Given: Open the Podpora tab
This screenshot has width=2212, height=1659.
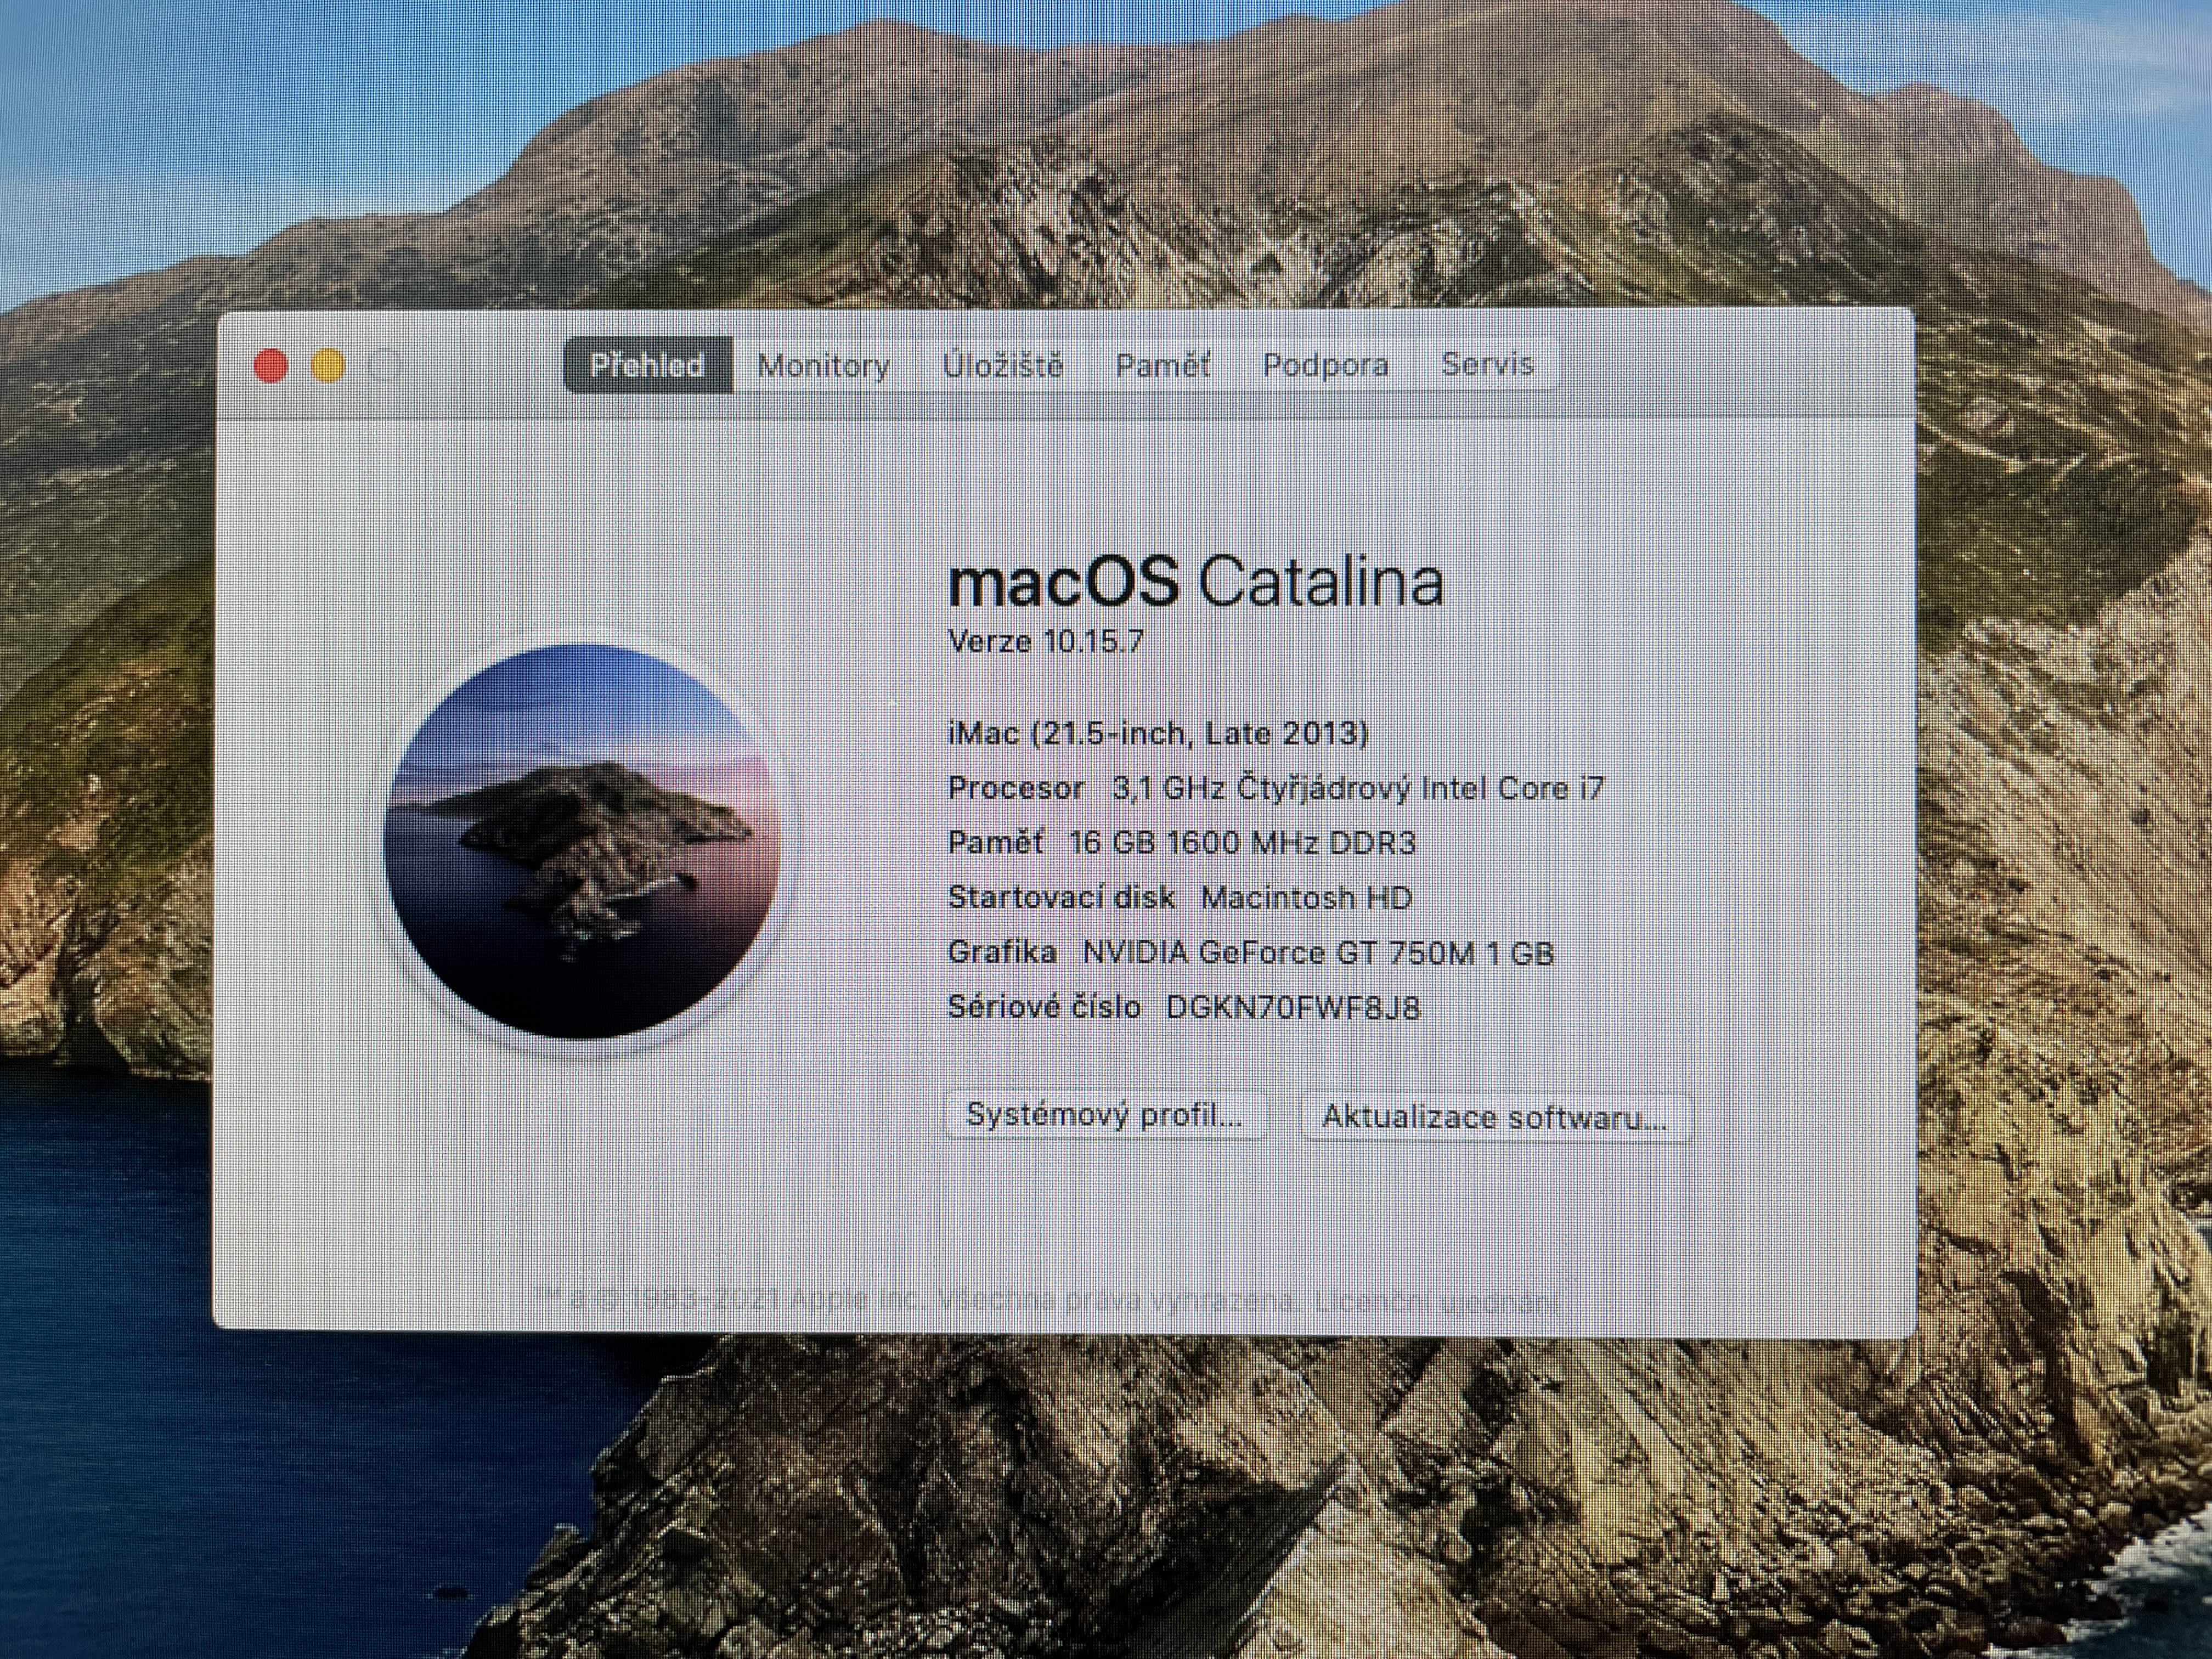Looking at the screenshot, I should [x=1325, y=365].
